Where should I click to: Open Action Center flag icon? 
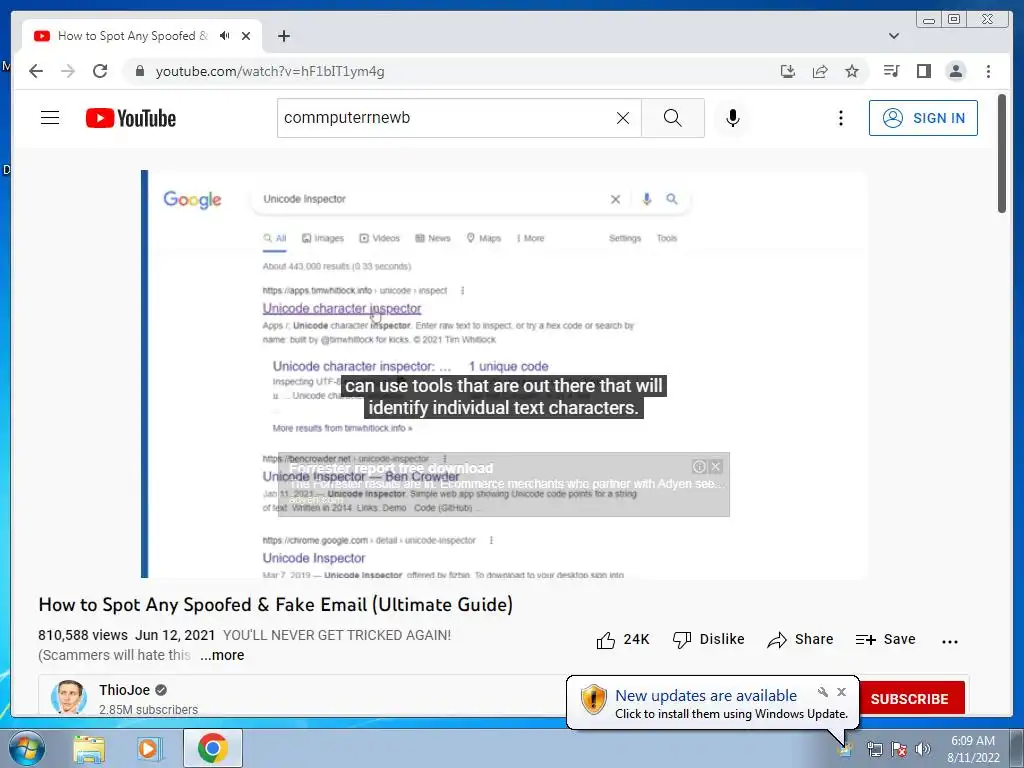point(899,749)
